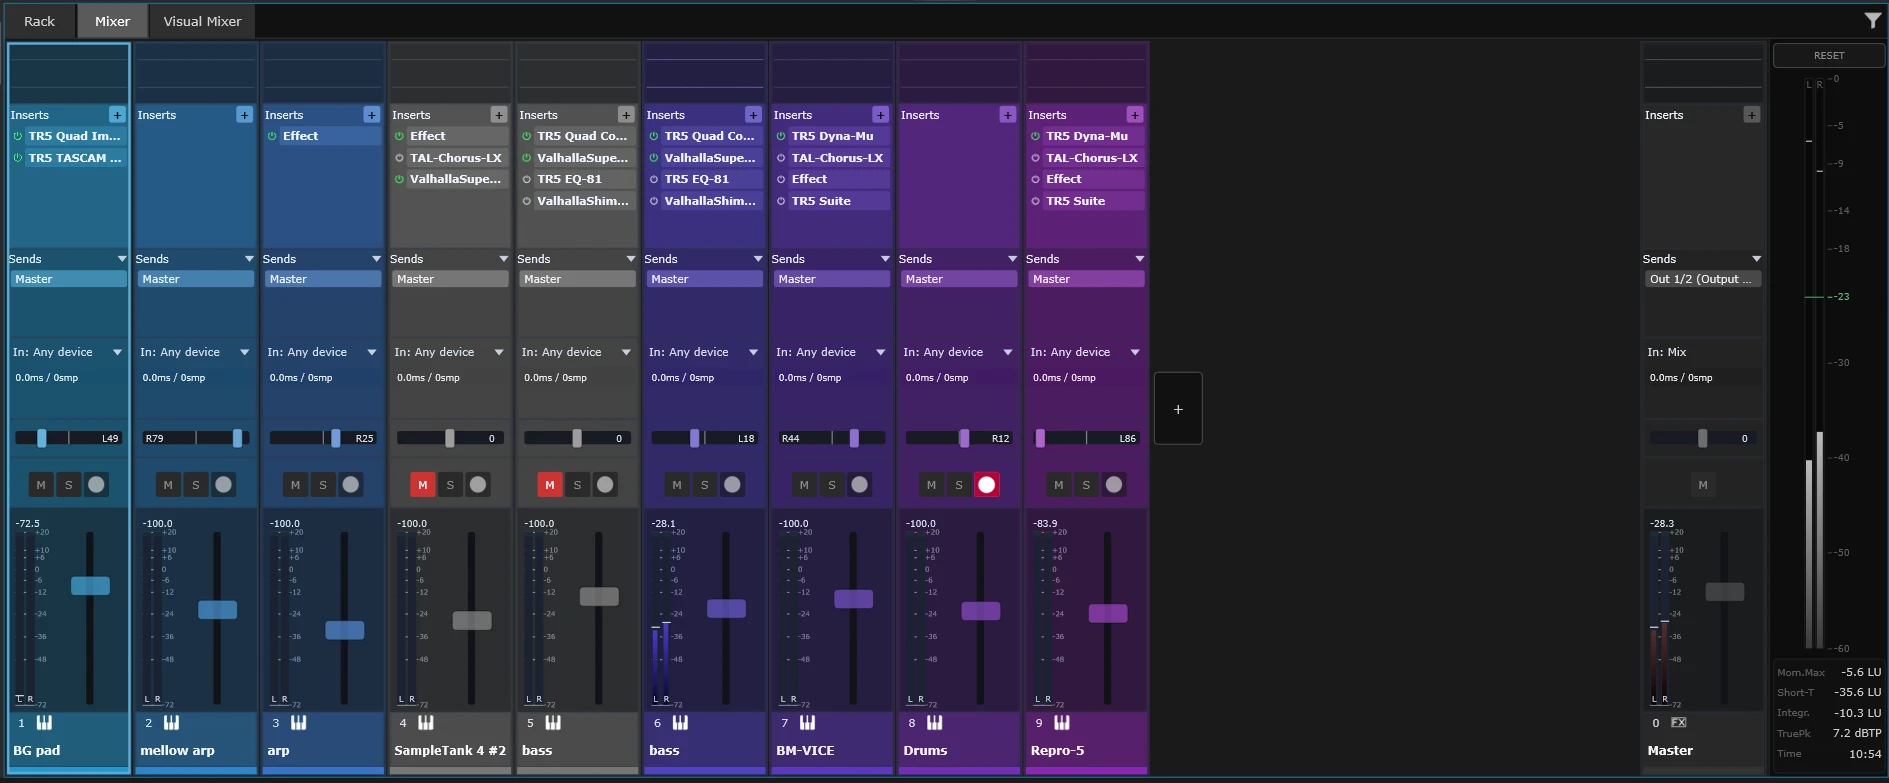Open Out 1/2 output on Master channel
Screen dimensions: 1889x783
pyautogui.click(x=1703, y=279)
